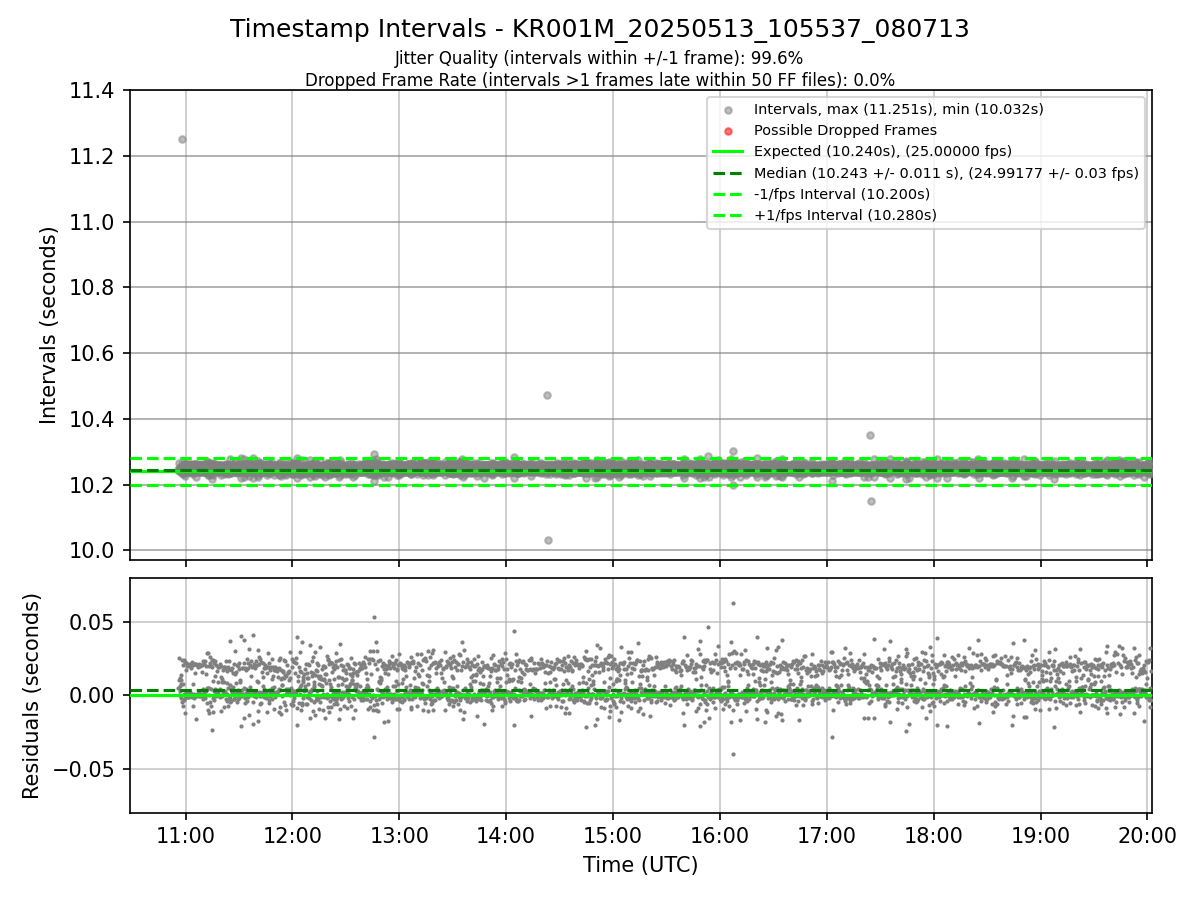
Task: Click the 18:00 time tick label
Action: point(934,835)
